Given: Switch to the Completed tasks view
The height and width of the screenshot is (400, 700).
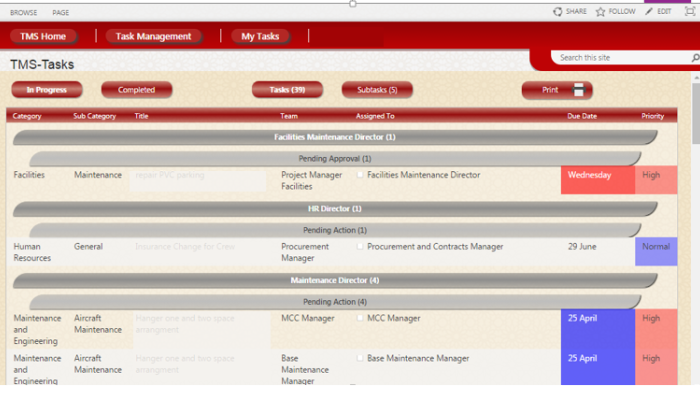Looking at the screenshot, I should [x=137, y=90].
